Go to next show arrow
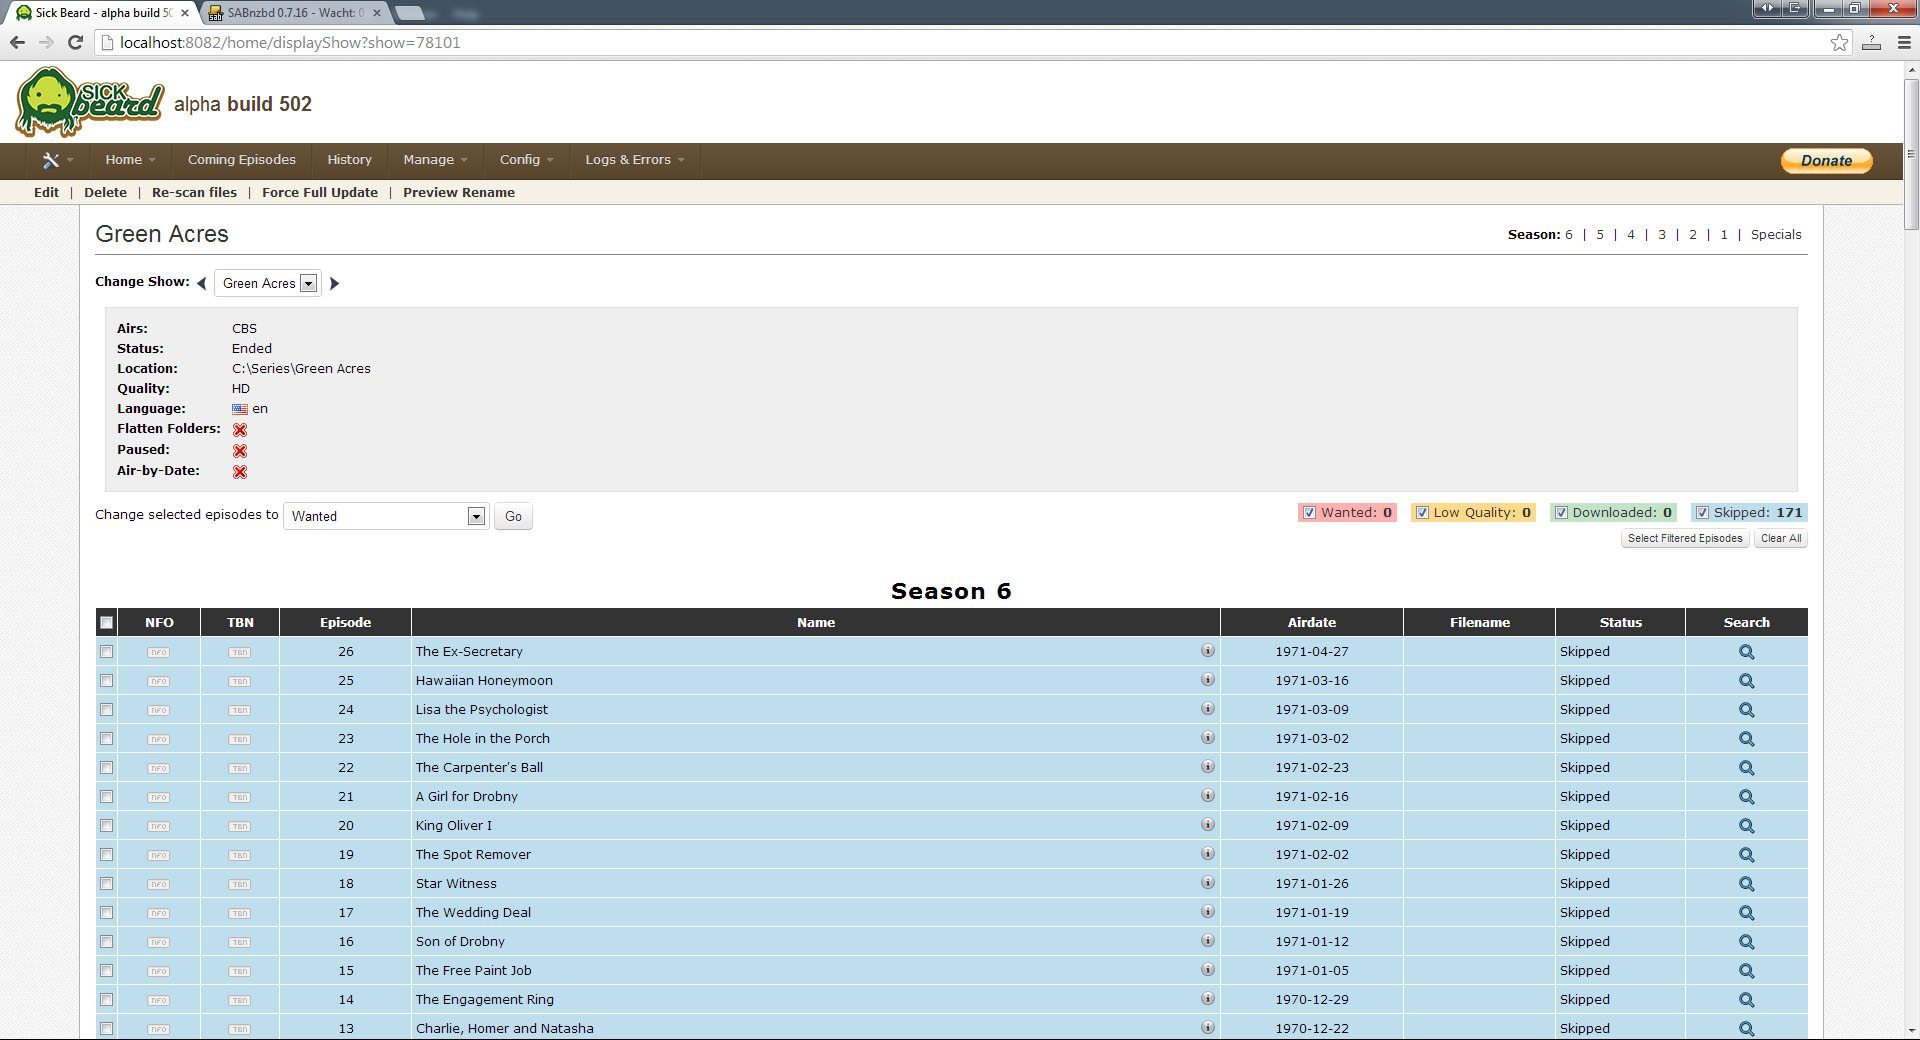1920x1040 pixels. (x=334, y=284)
